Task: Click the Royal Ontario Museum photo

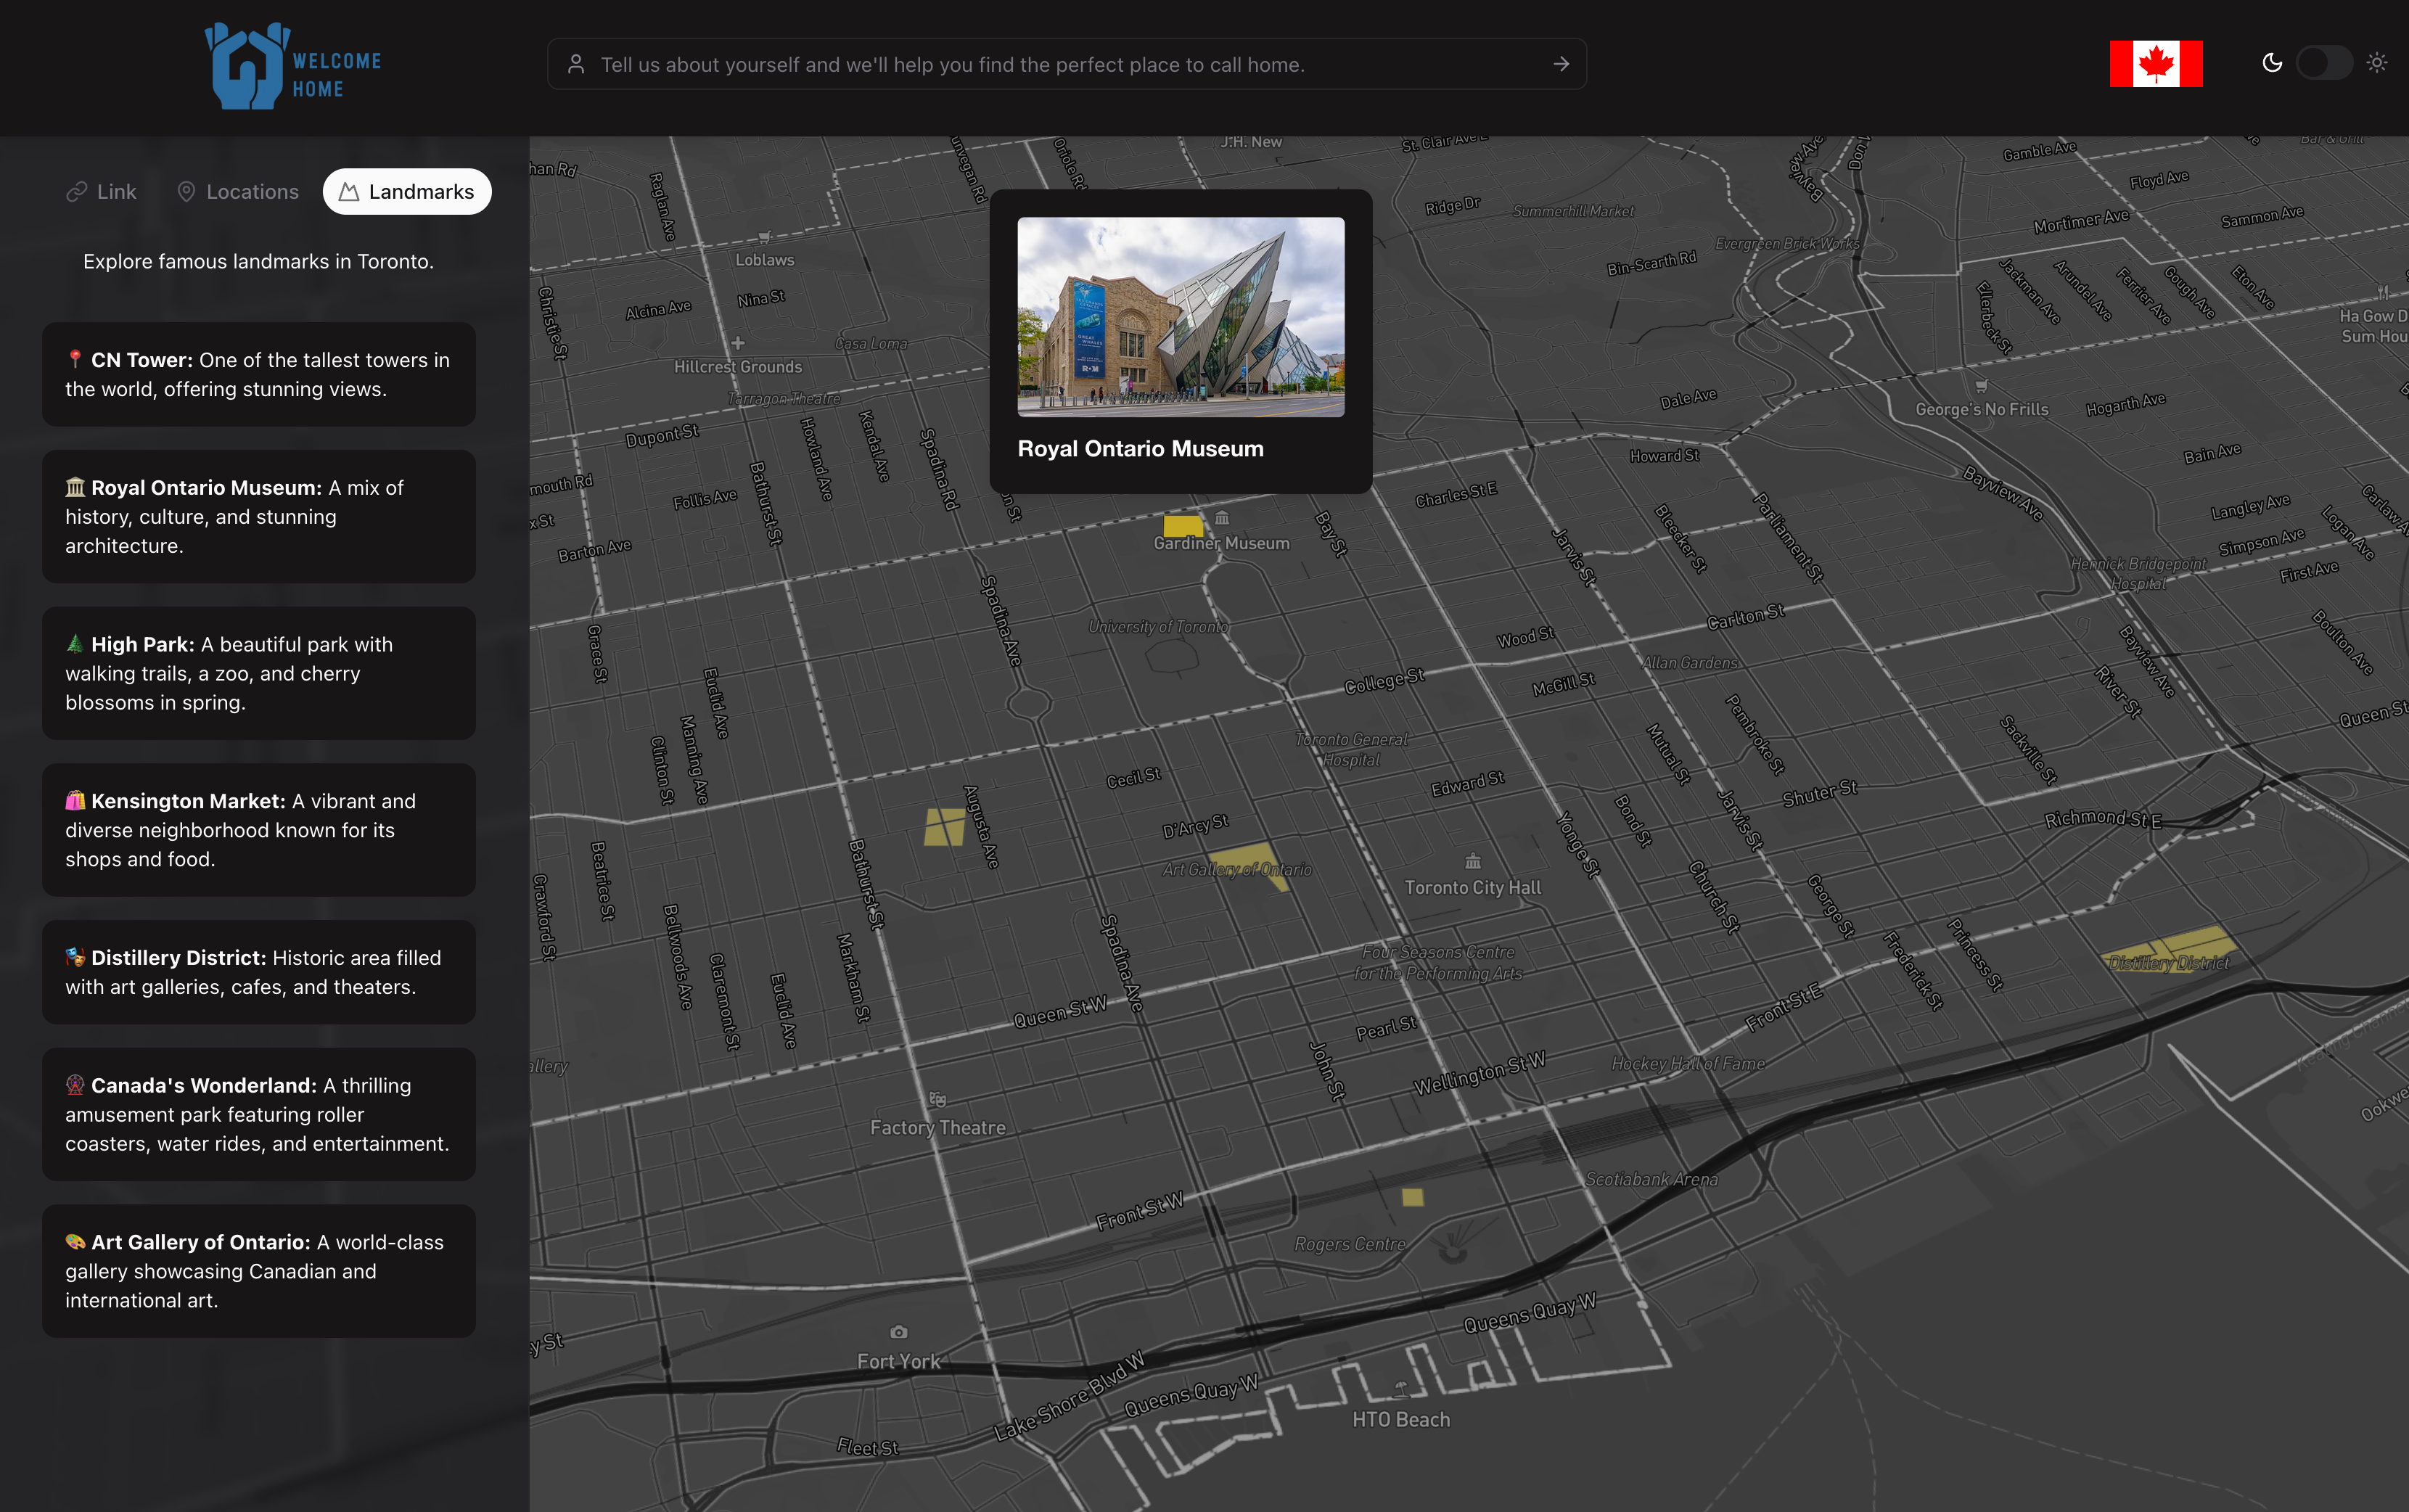Action: pyautogui.click(x=1180, y=317)
